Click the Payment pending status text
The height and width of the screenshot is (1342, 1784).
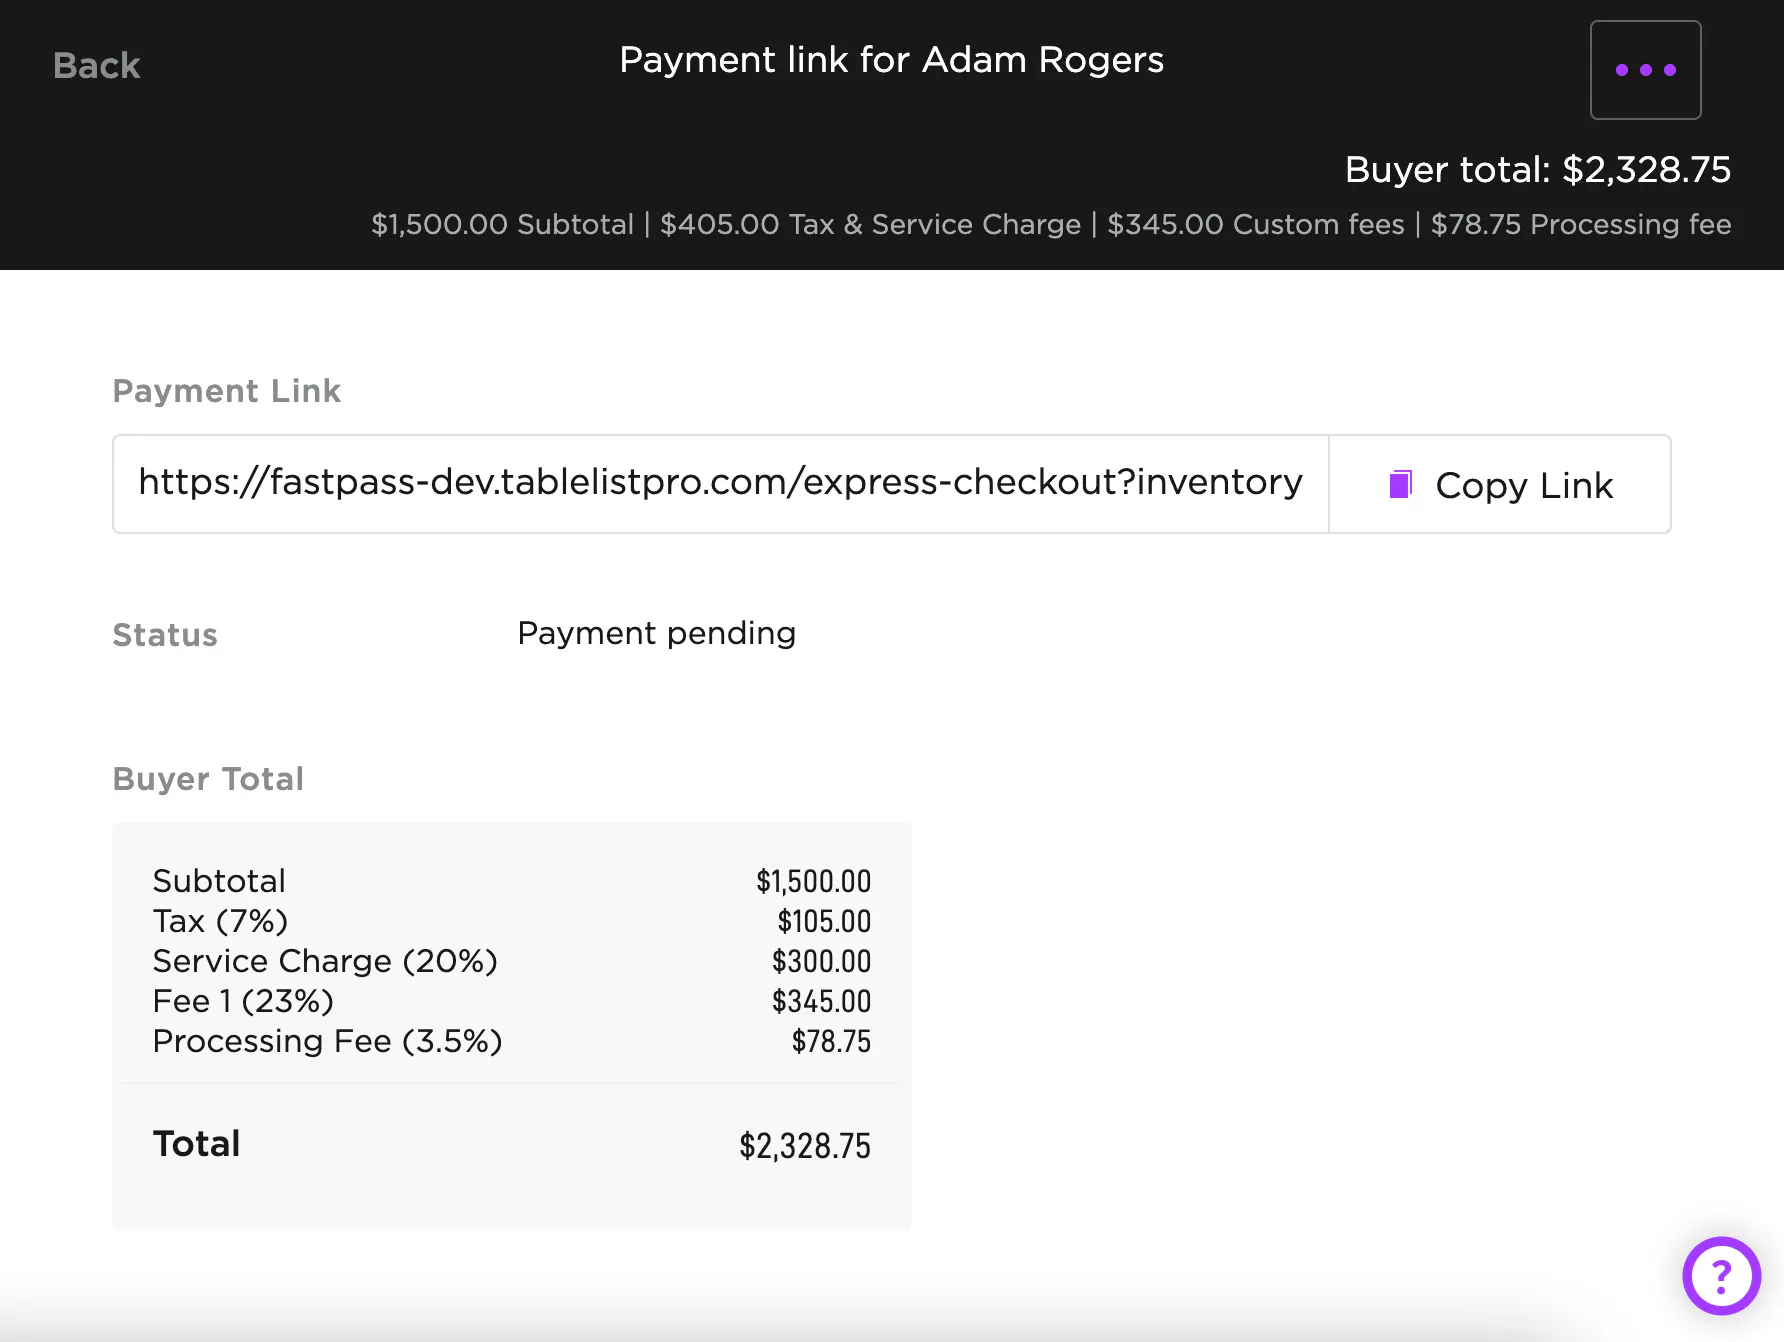point(656,633)
